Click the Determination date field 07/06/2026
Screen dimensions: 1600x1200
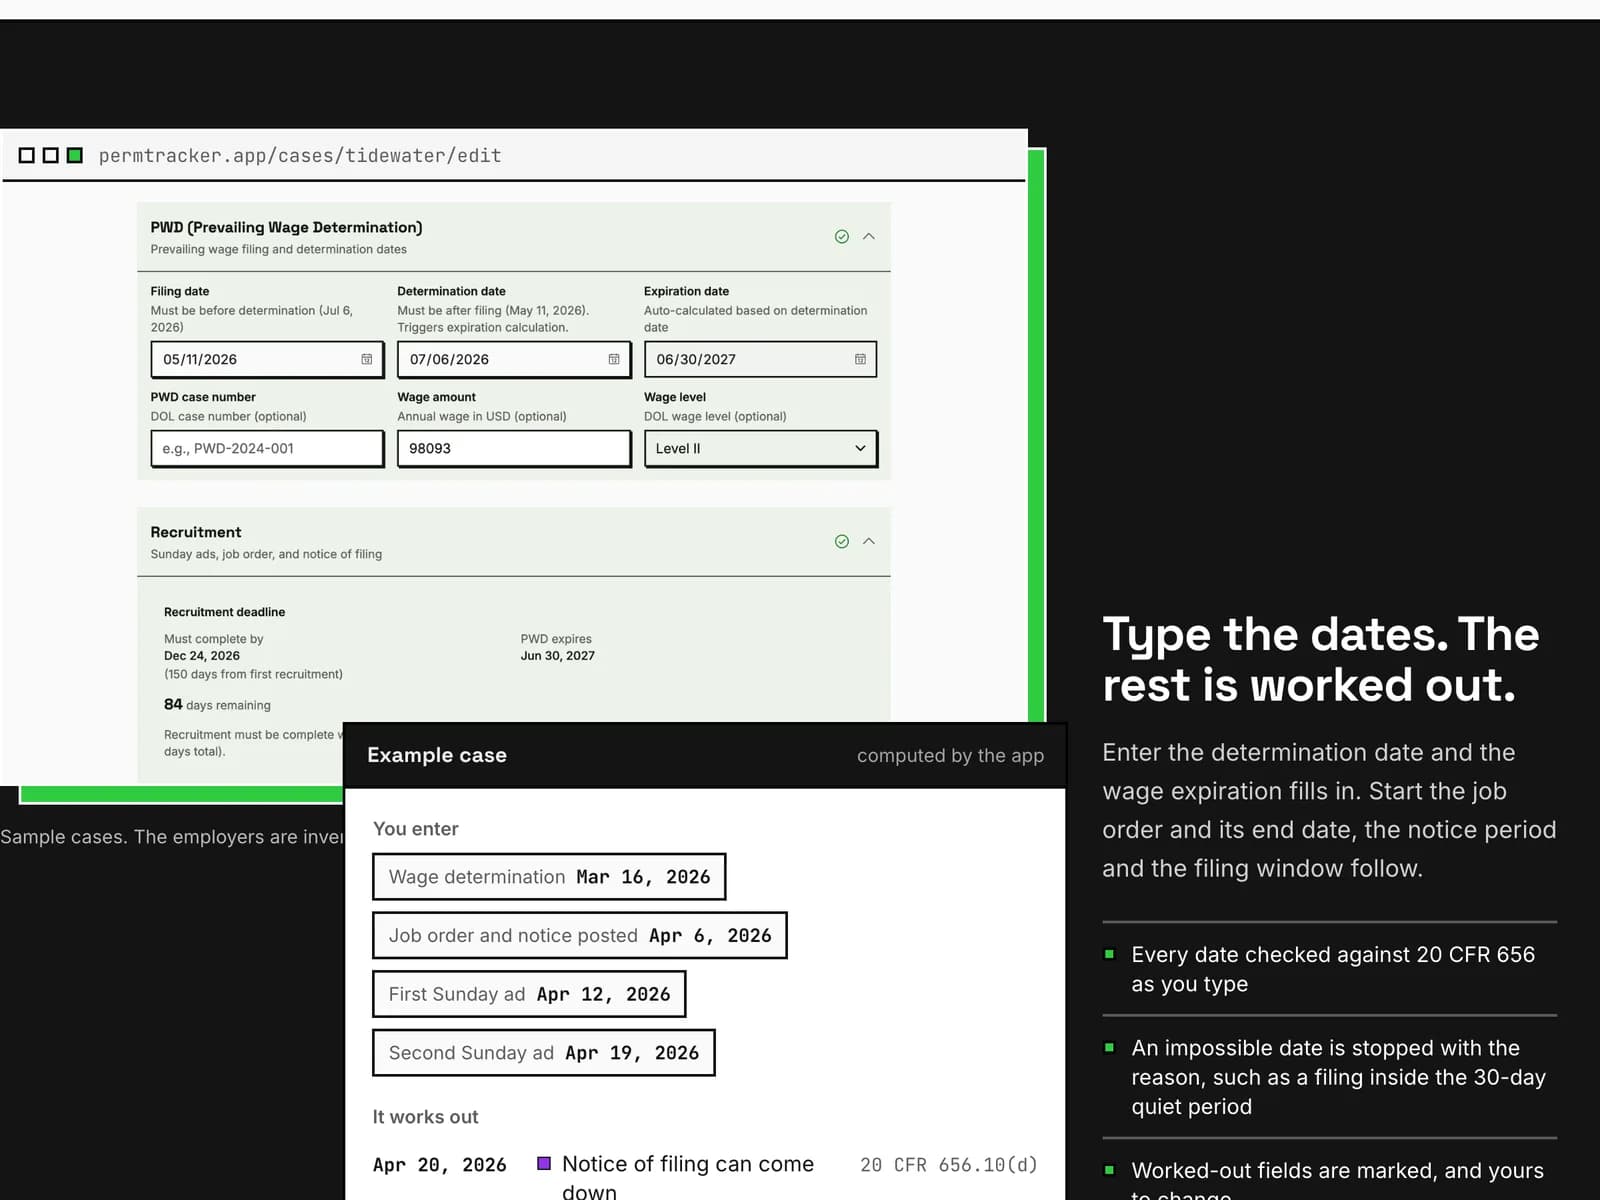(x=514, y=359)
